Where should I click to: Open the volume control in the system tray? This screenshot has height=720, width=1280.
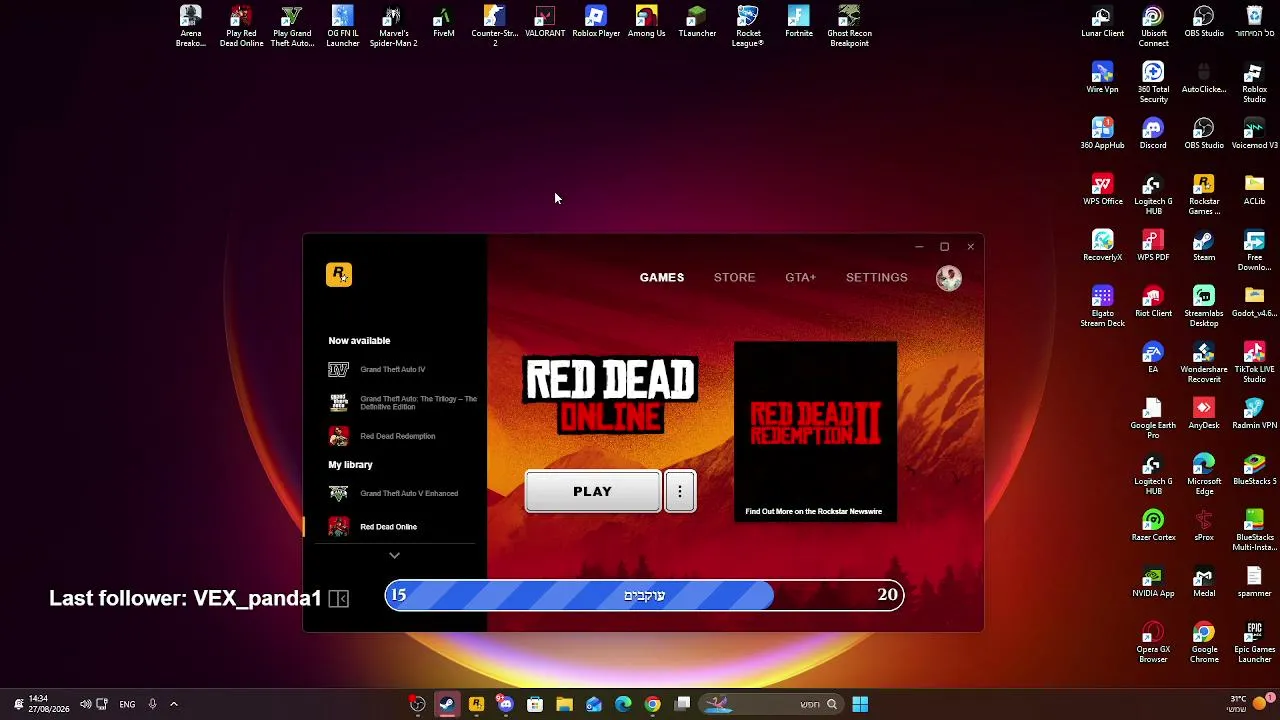85,704
